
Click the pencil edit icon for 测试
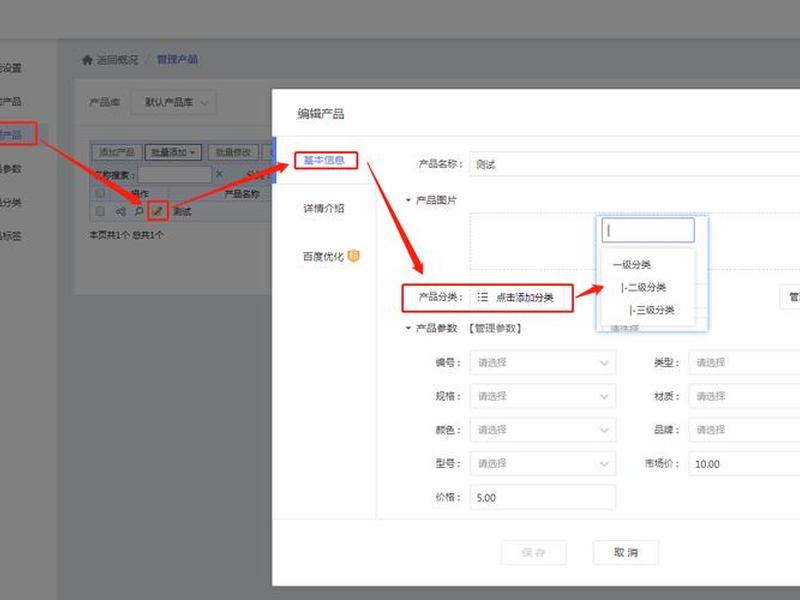pos(158,211)
